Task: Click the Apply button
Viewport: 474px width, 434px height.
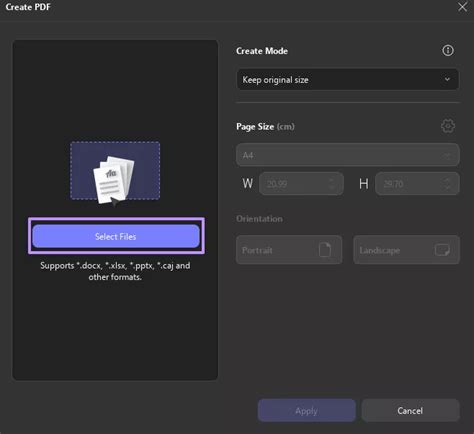Action: (306, 411)
